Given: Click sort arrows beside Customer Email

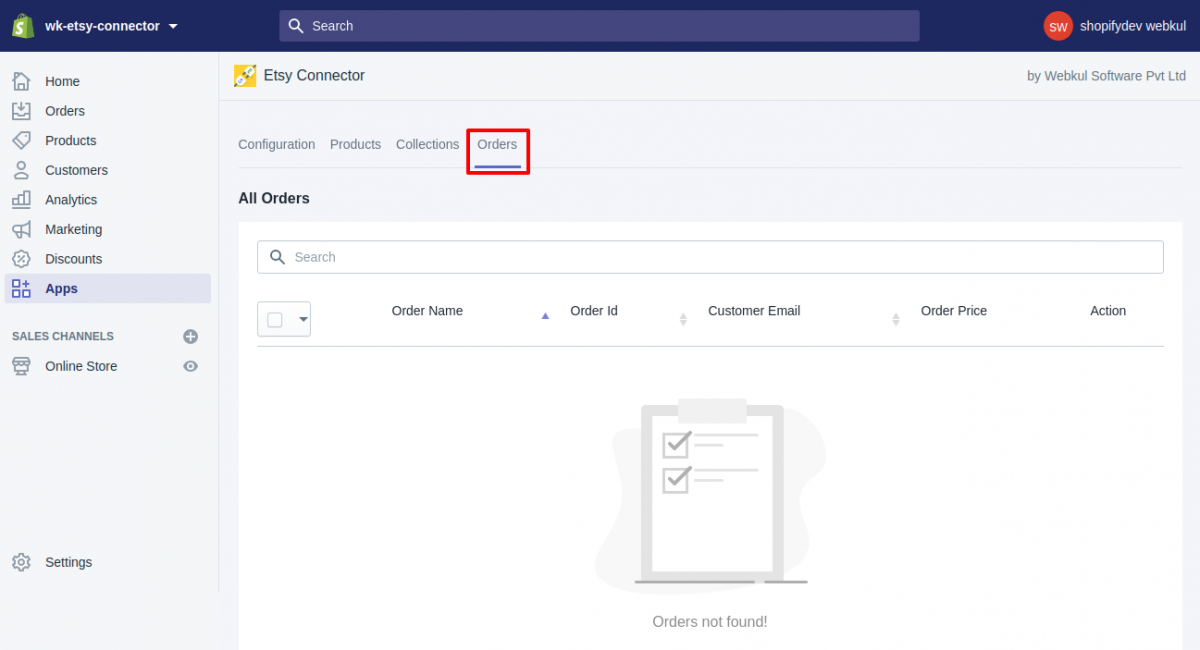Looking at the screenshot, I should point(895,319).
